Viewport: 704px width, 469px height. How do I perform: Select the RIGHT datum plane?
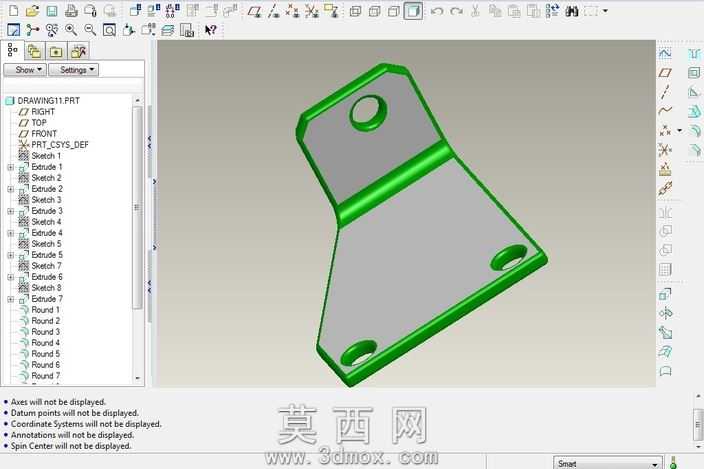37,112
